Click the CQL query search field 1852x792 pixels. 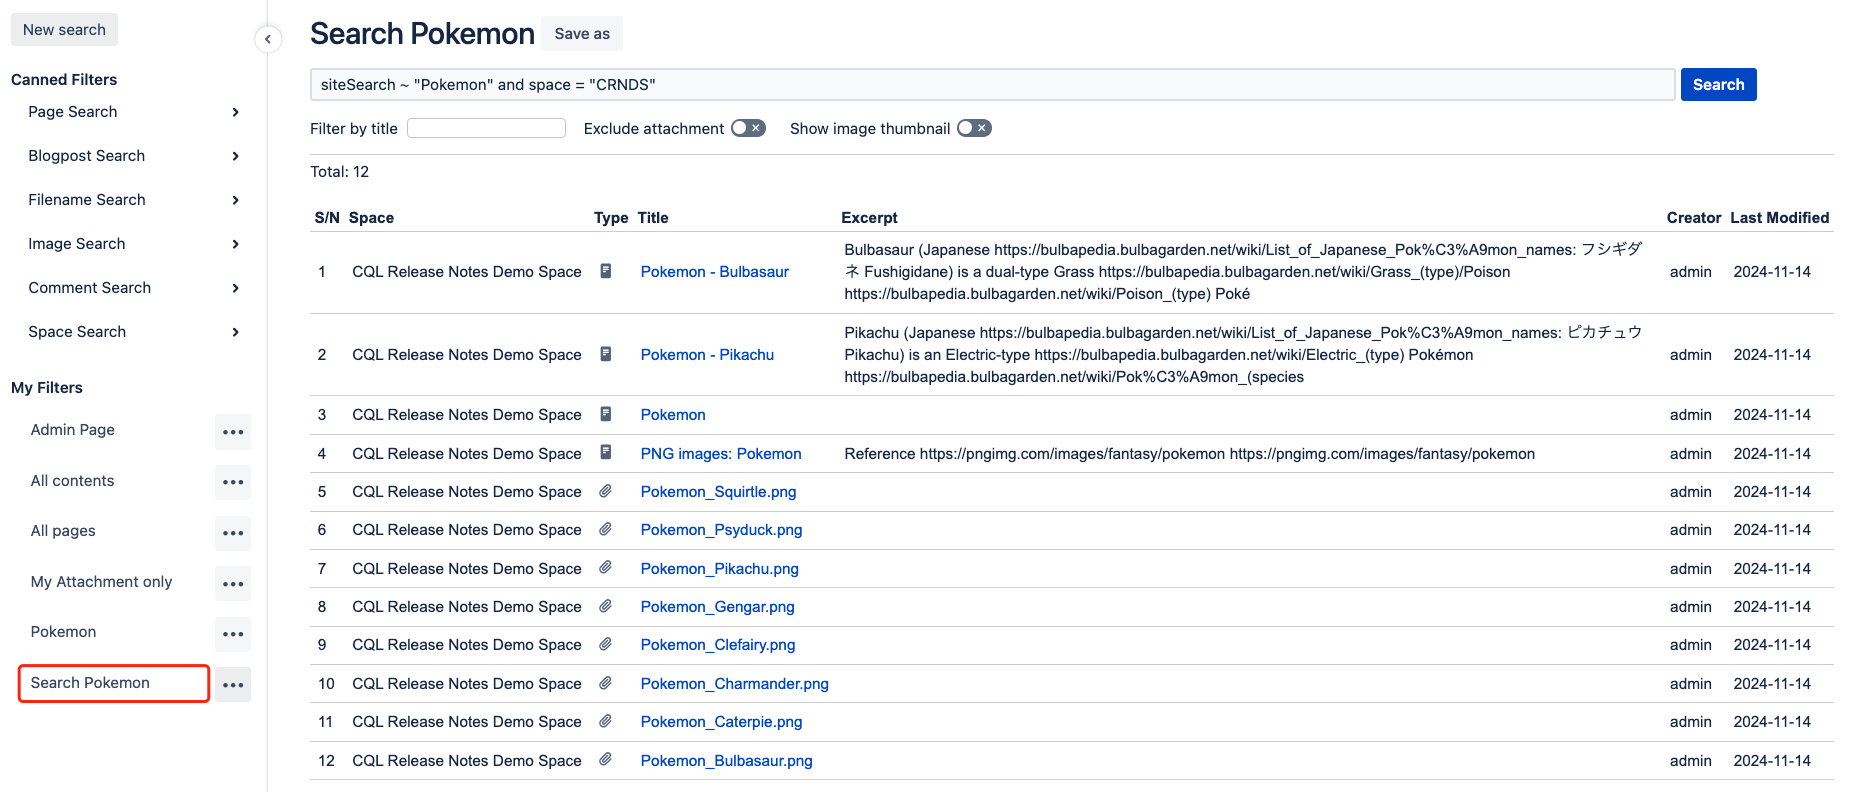(991, 85)
